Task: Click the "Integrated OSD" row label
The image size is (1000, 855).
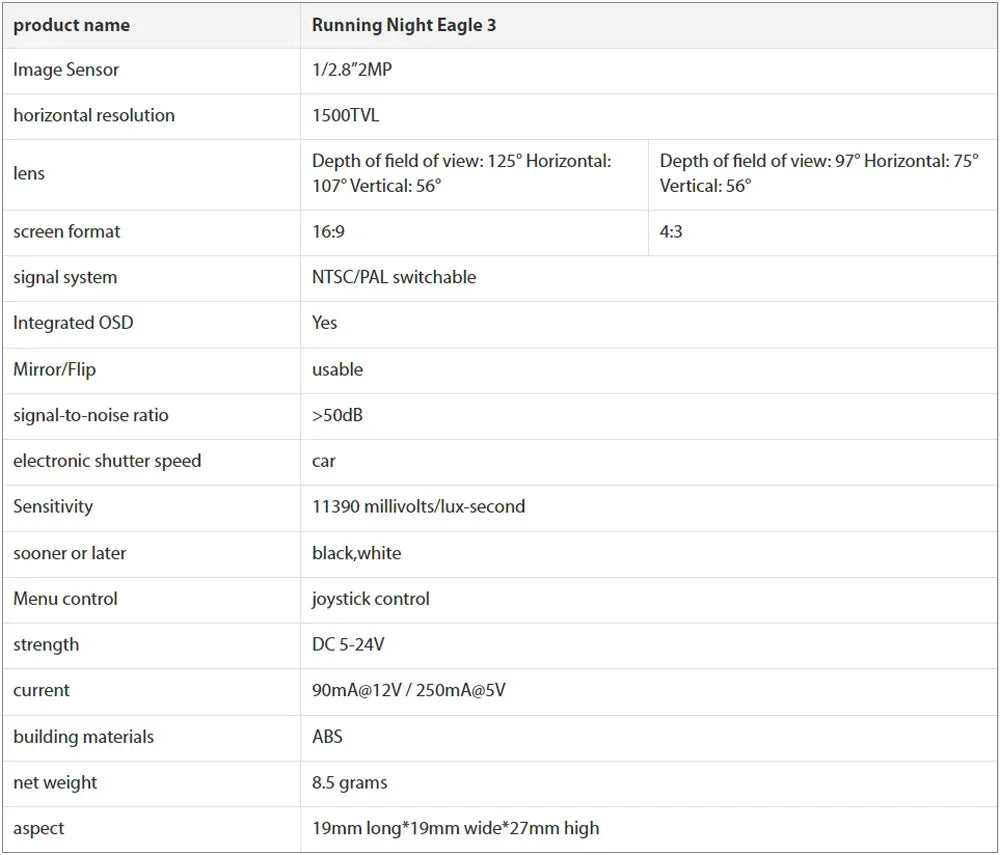Action: pos(73,323)
